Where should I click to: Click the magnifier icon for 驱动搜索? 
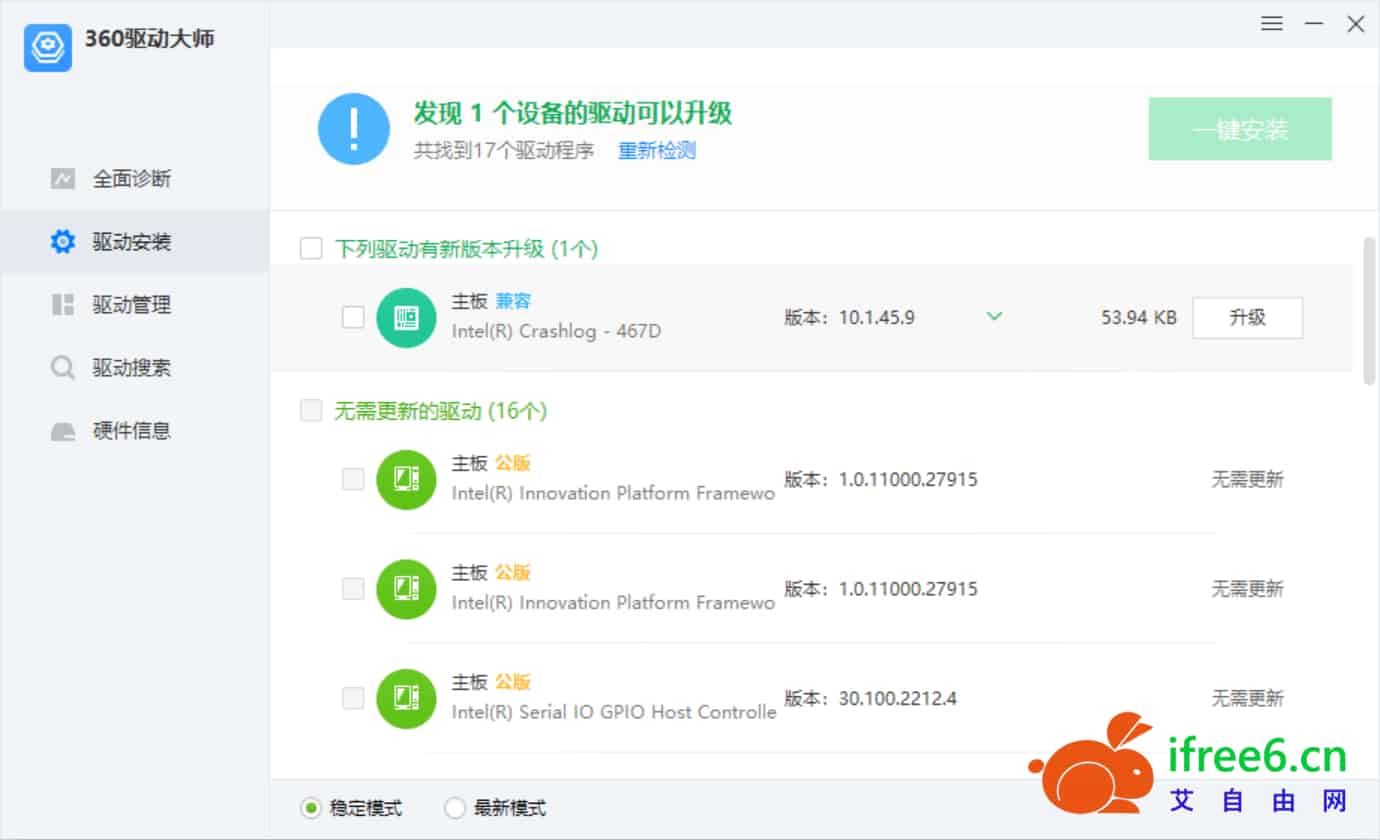point(63,368)
